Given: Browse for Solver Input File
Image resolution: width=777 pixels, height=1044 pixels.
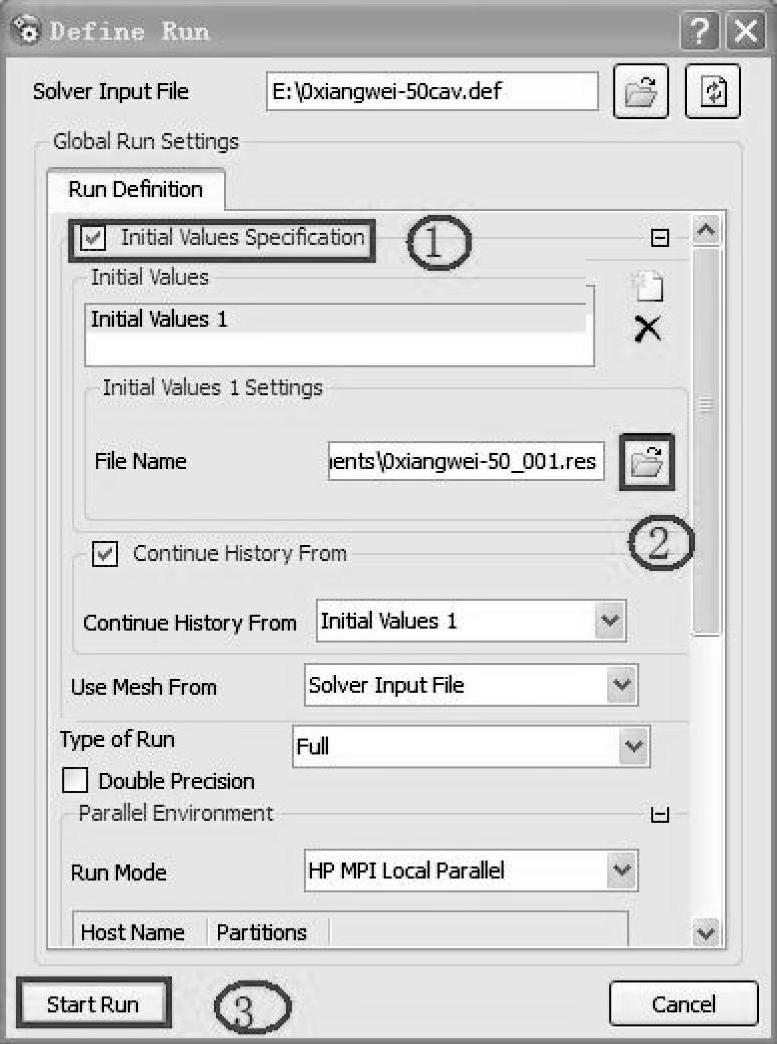Looking at the screenshot, I should 640,93.
